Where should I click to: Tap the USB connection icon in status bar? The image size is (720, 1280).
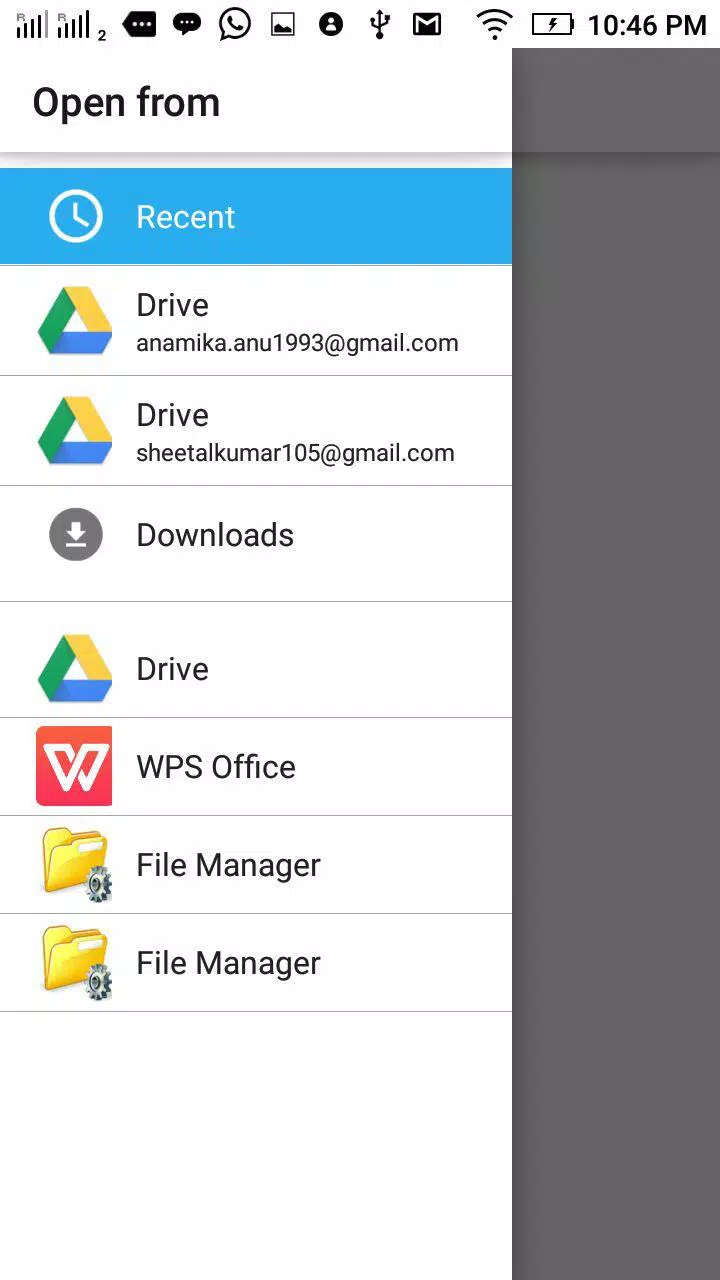click(x=379, y=24)
